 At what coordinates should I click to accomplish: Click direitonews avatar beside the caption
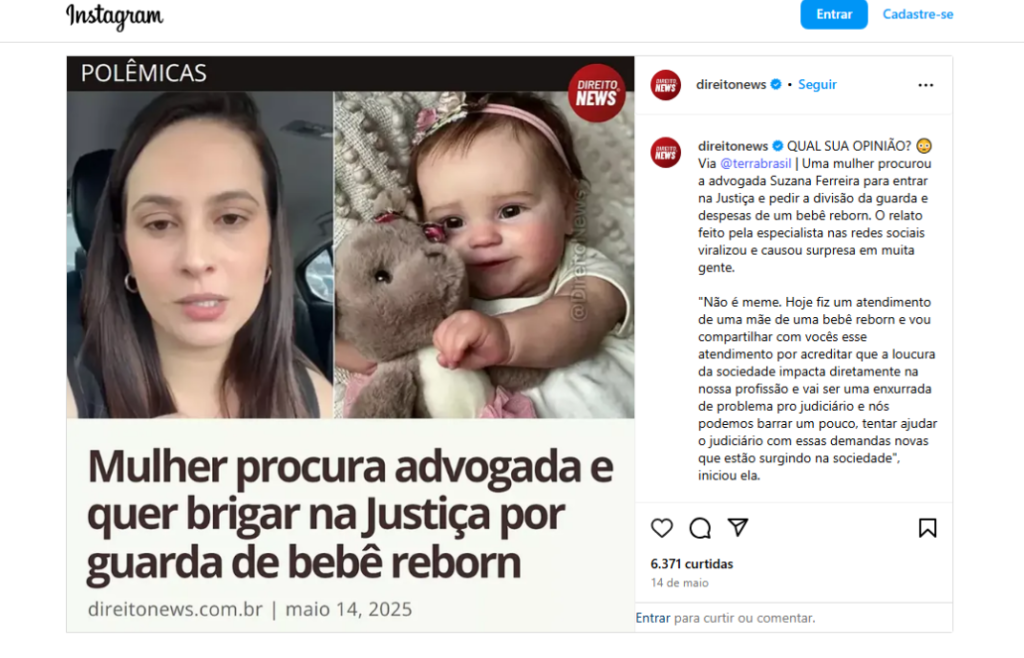tap(665, 153)
